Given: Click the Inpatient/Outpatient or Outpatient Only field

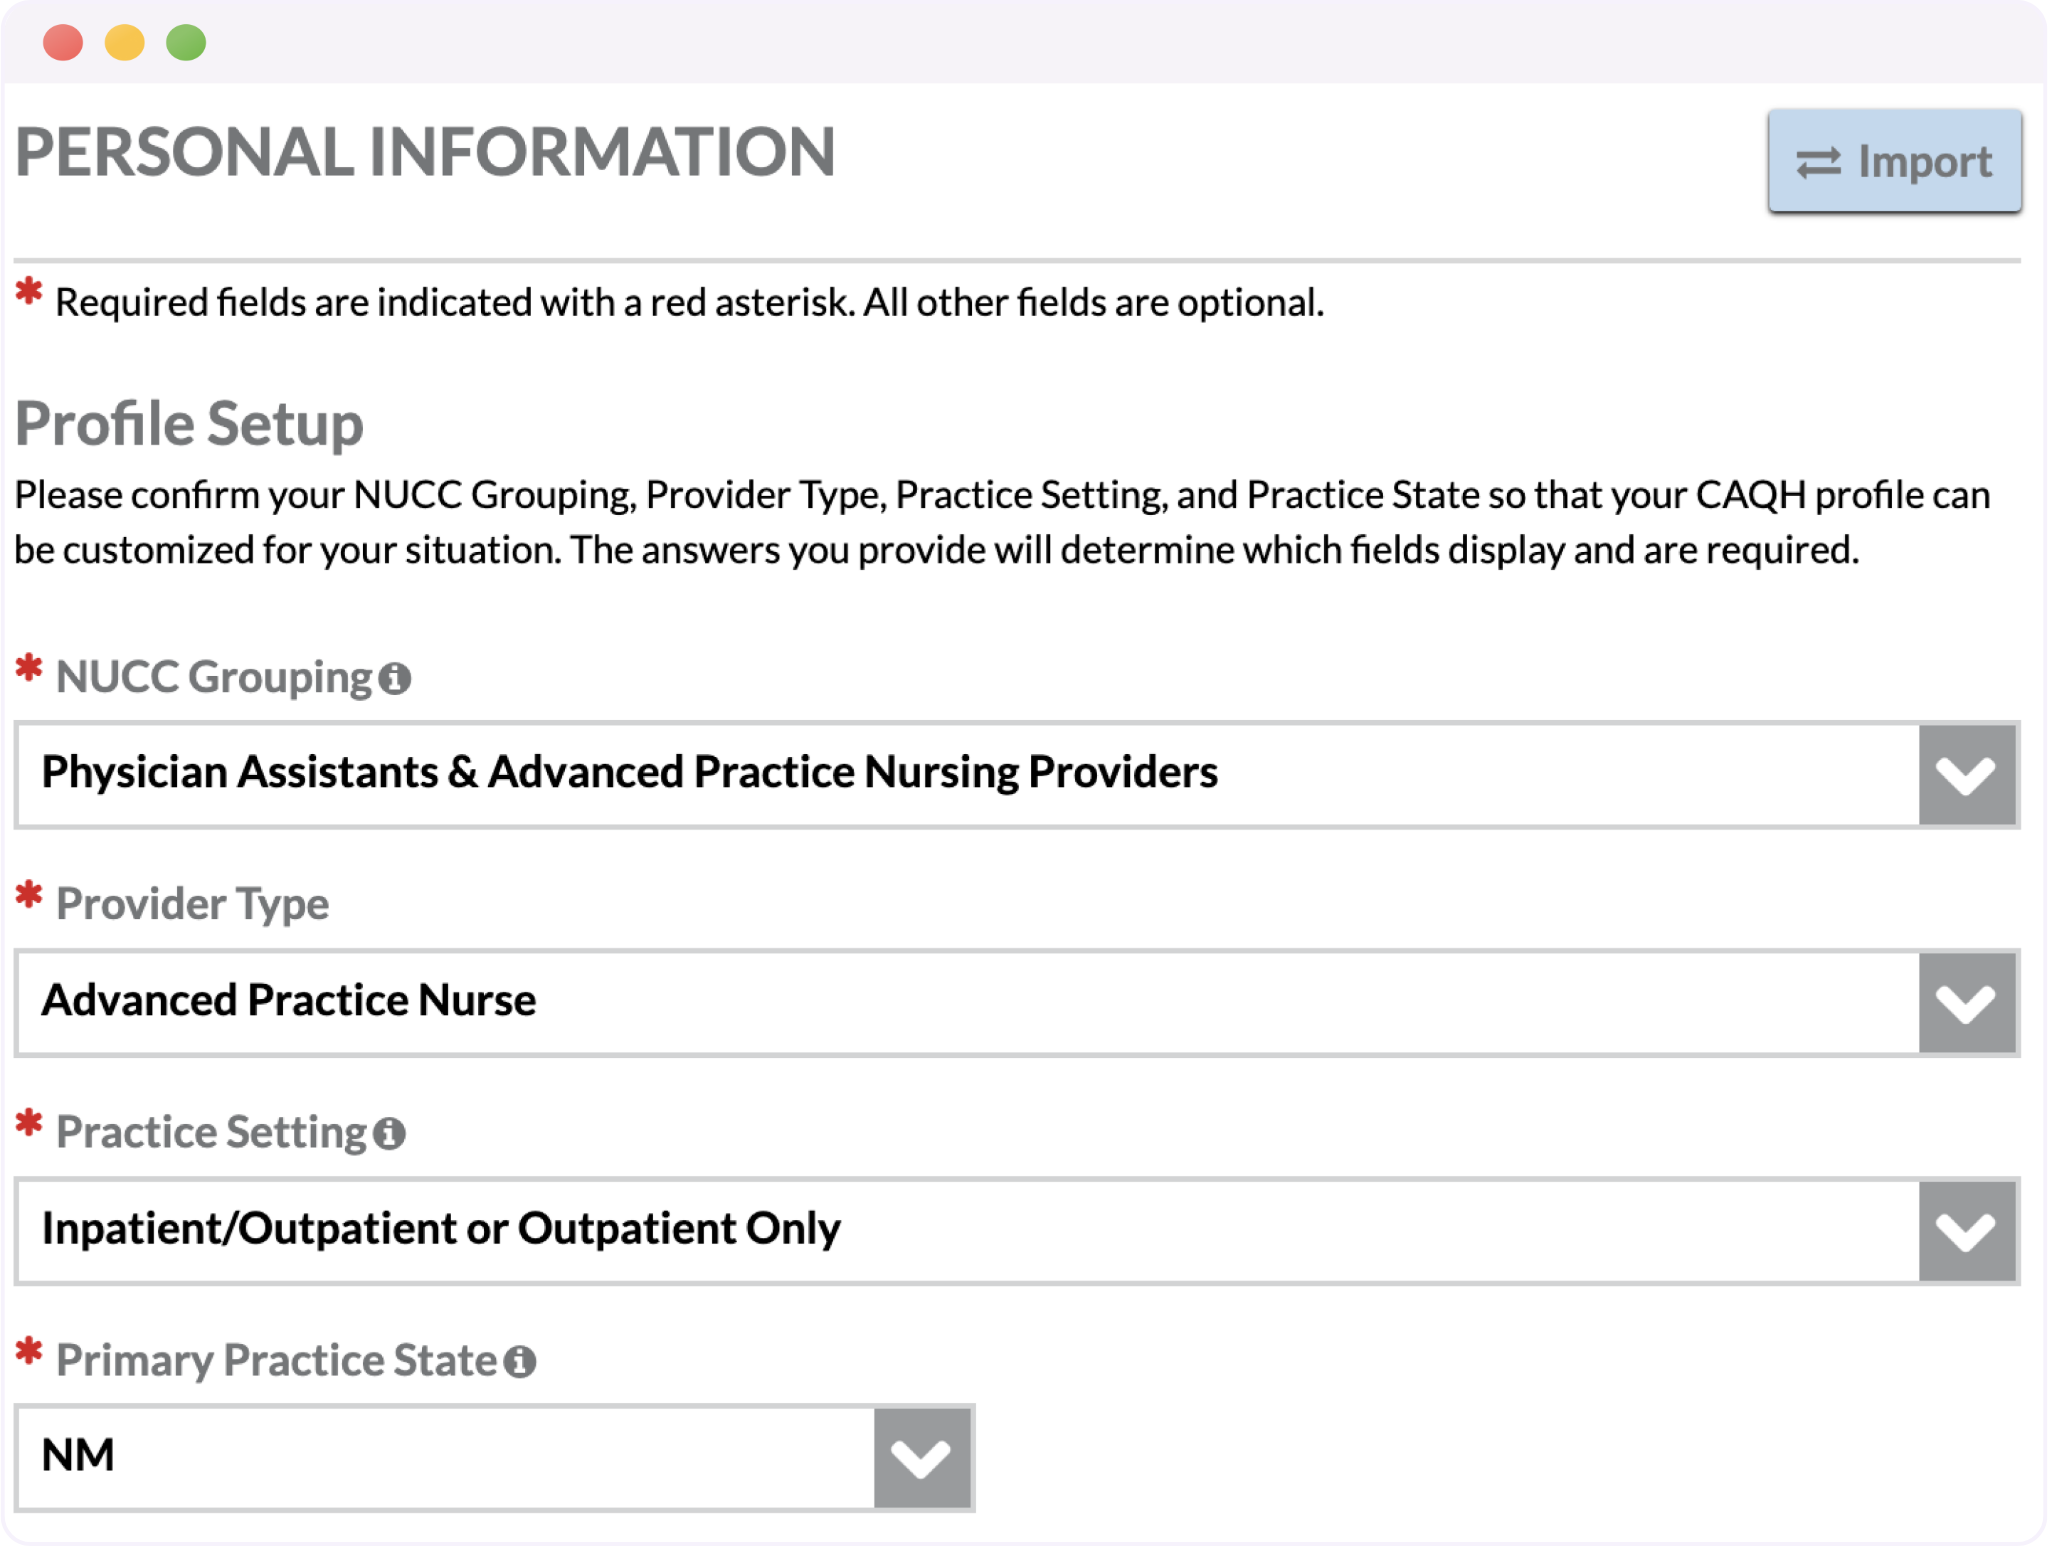Looking at the screenshot, I should click(1017, 1231).
